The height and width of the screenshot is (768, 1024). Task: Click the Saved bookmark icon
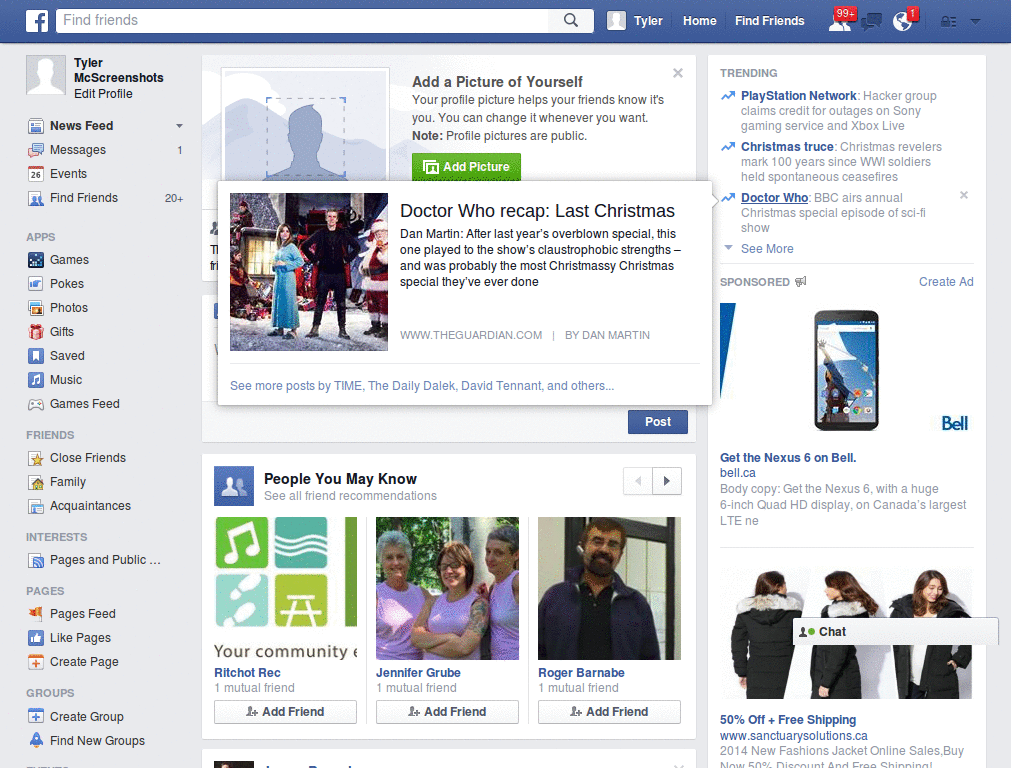[36, 356]
